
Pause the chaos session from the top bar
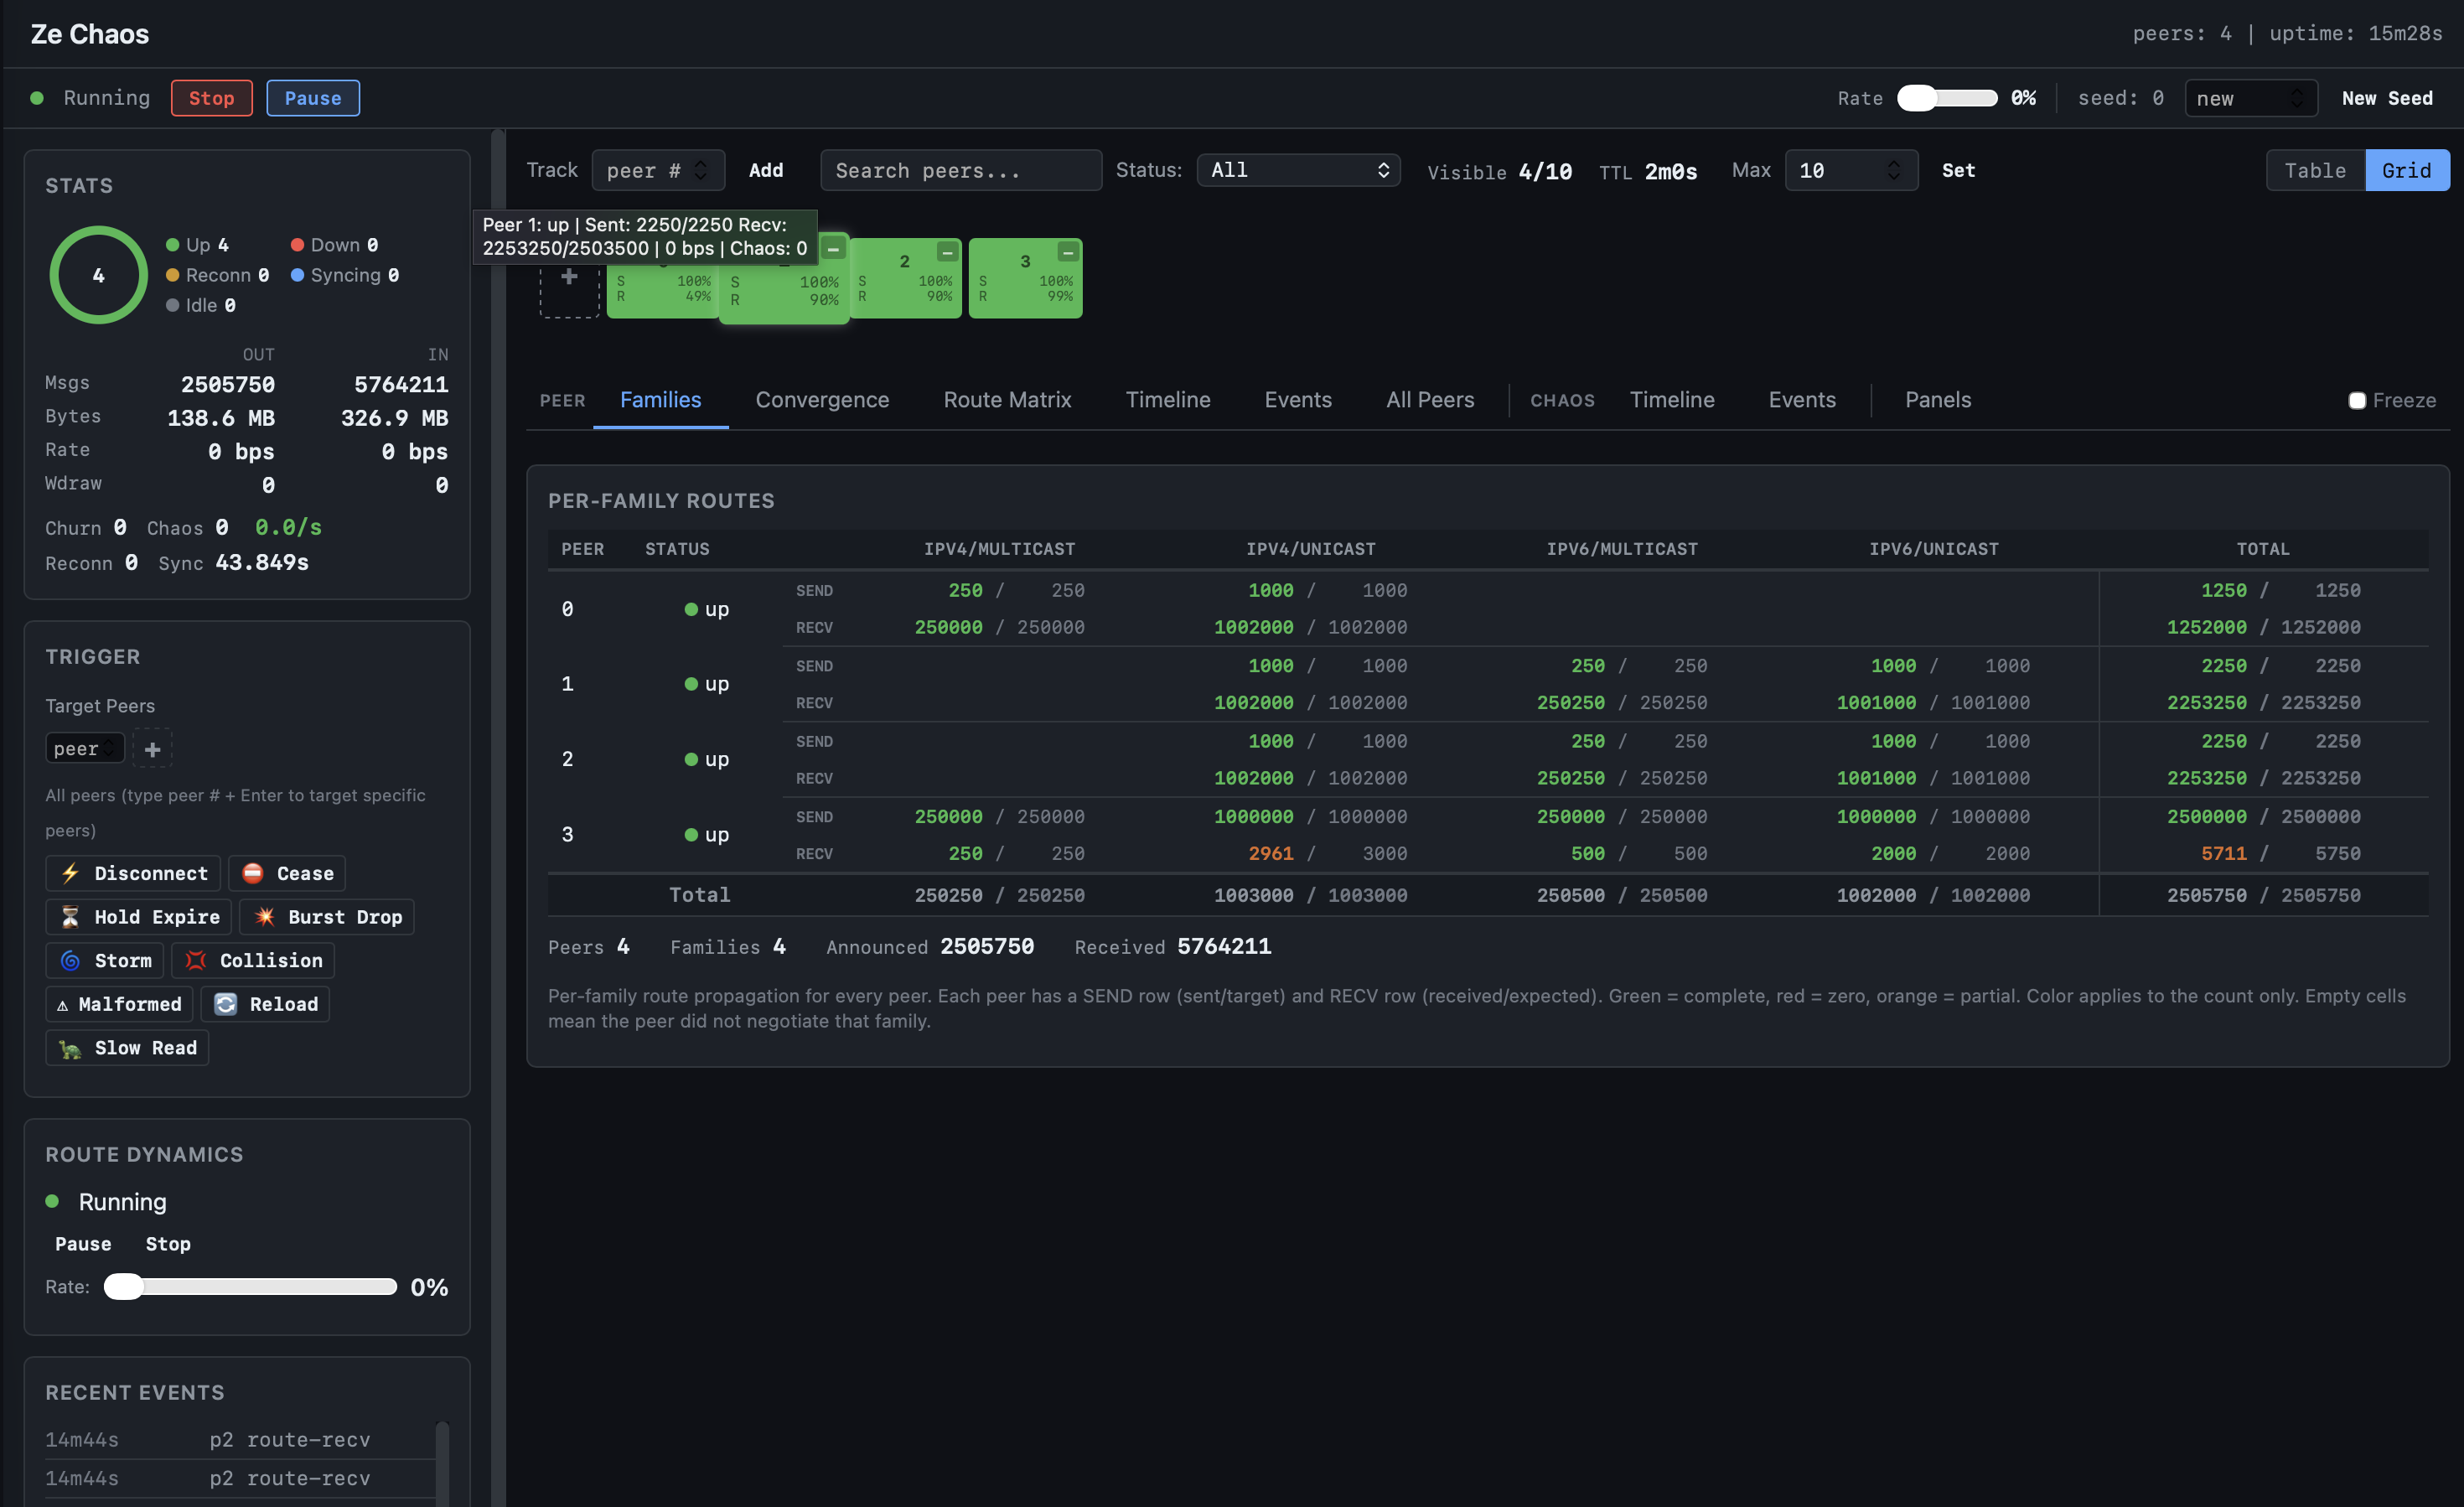[x=313, y=98]
